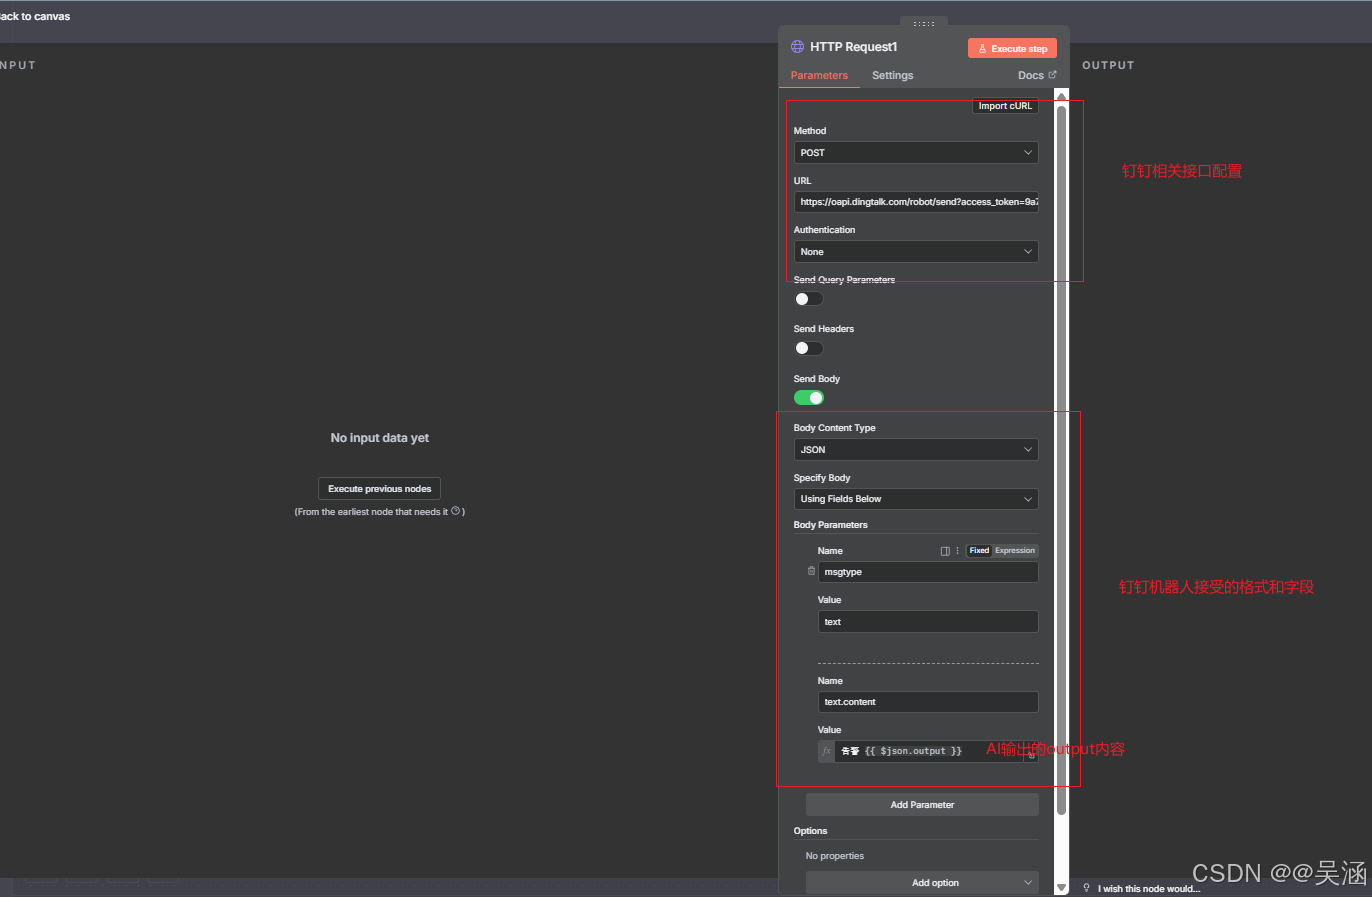Click the HTTP Request1 node title
Image resolution: width=1372 pixels, height=897 pixels.
pos(854,47)
